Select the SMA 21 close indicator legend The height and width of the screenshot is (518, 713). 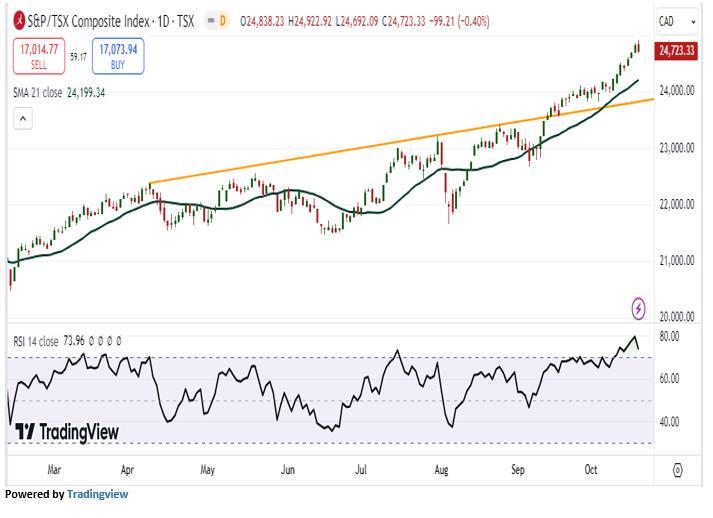coord(60,92)
